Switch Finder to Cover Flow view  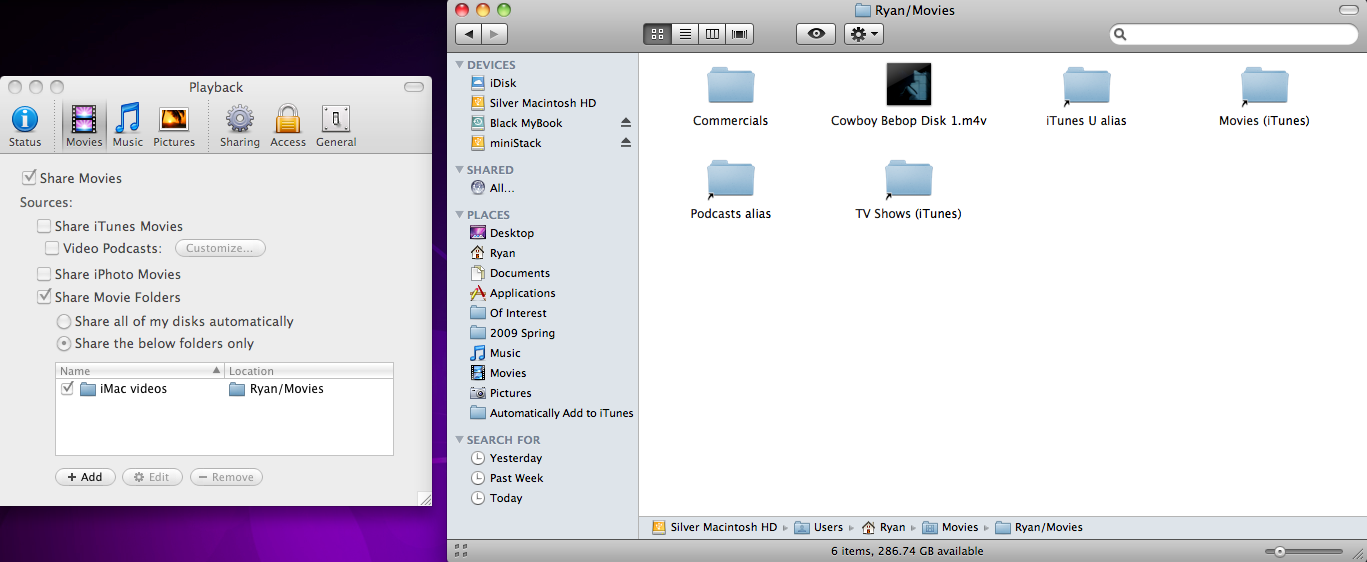click(740, 34)
